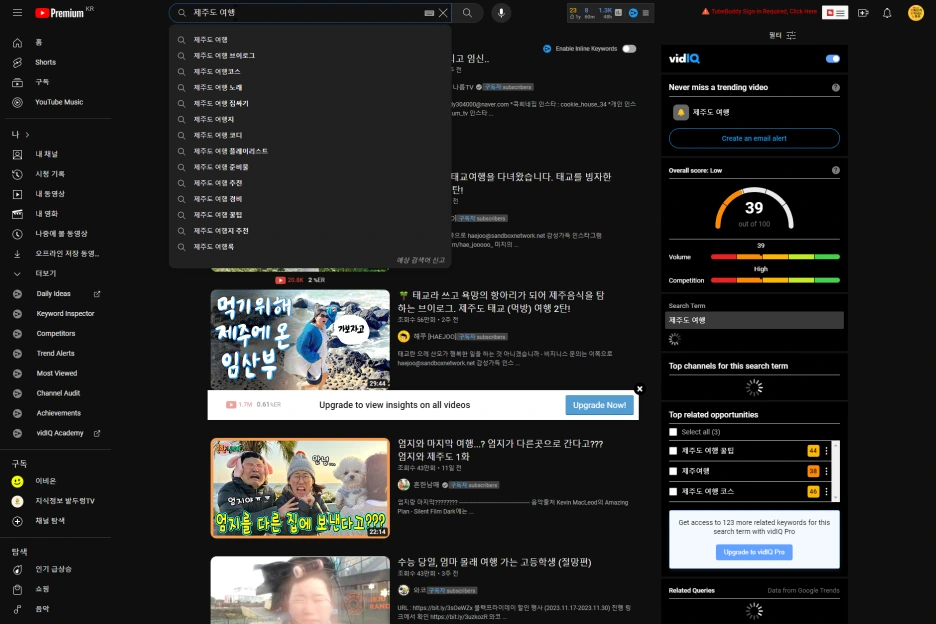
Task: Open the 흔한남매 channel link
Action: pos(426,485)
